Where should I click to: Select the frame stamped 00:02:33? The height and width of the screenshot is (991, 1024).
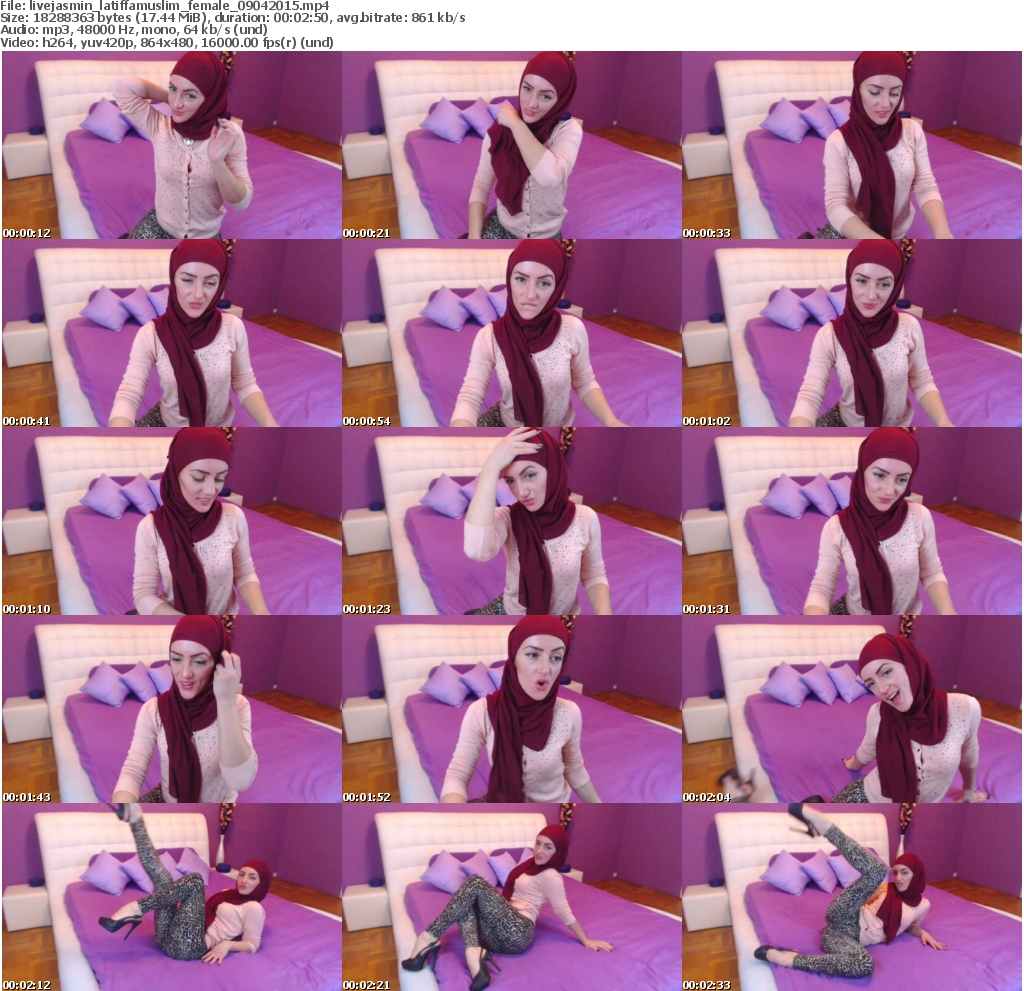point(852,898)
